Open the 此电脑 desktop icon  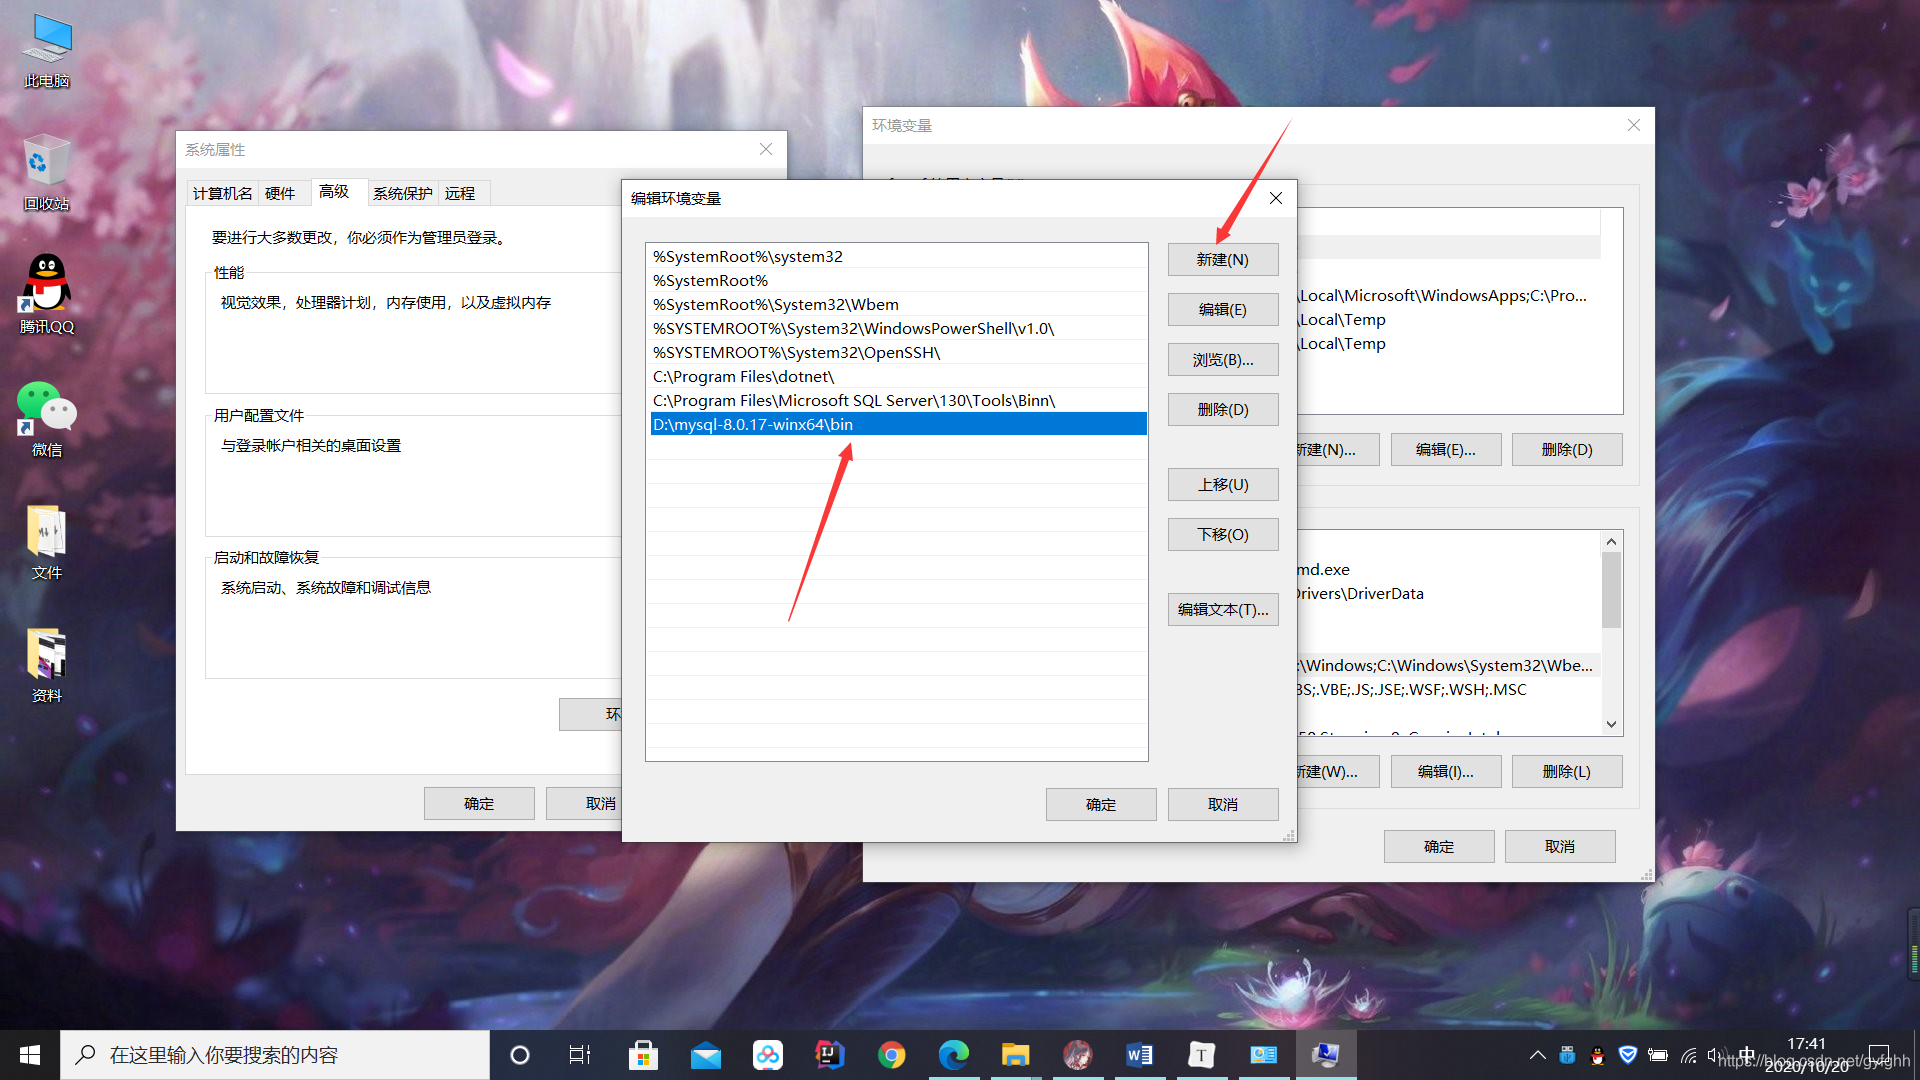coord(47,51)
